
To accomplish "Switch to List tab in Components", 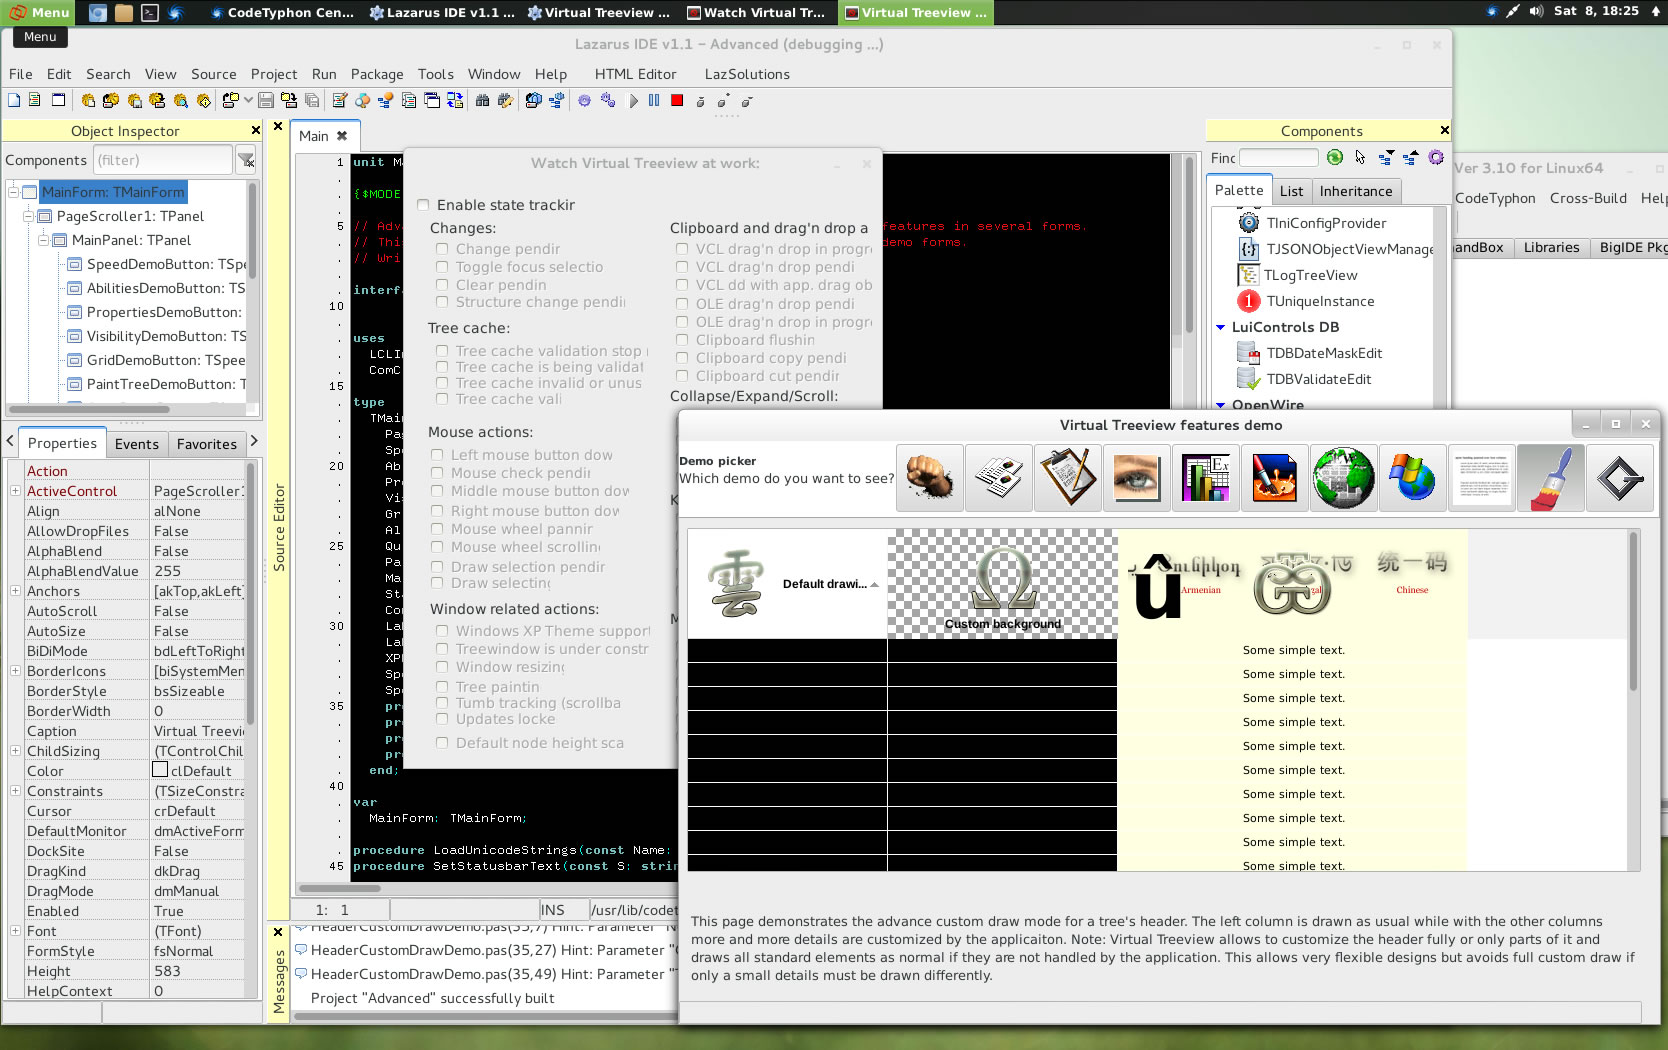I will point(1291,191).
